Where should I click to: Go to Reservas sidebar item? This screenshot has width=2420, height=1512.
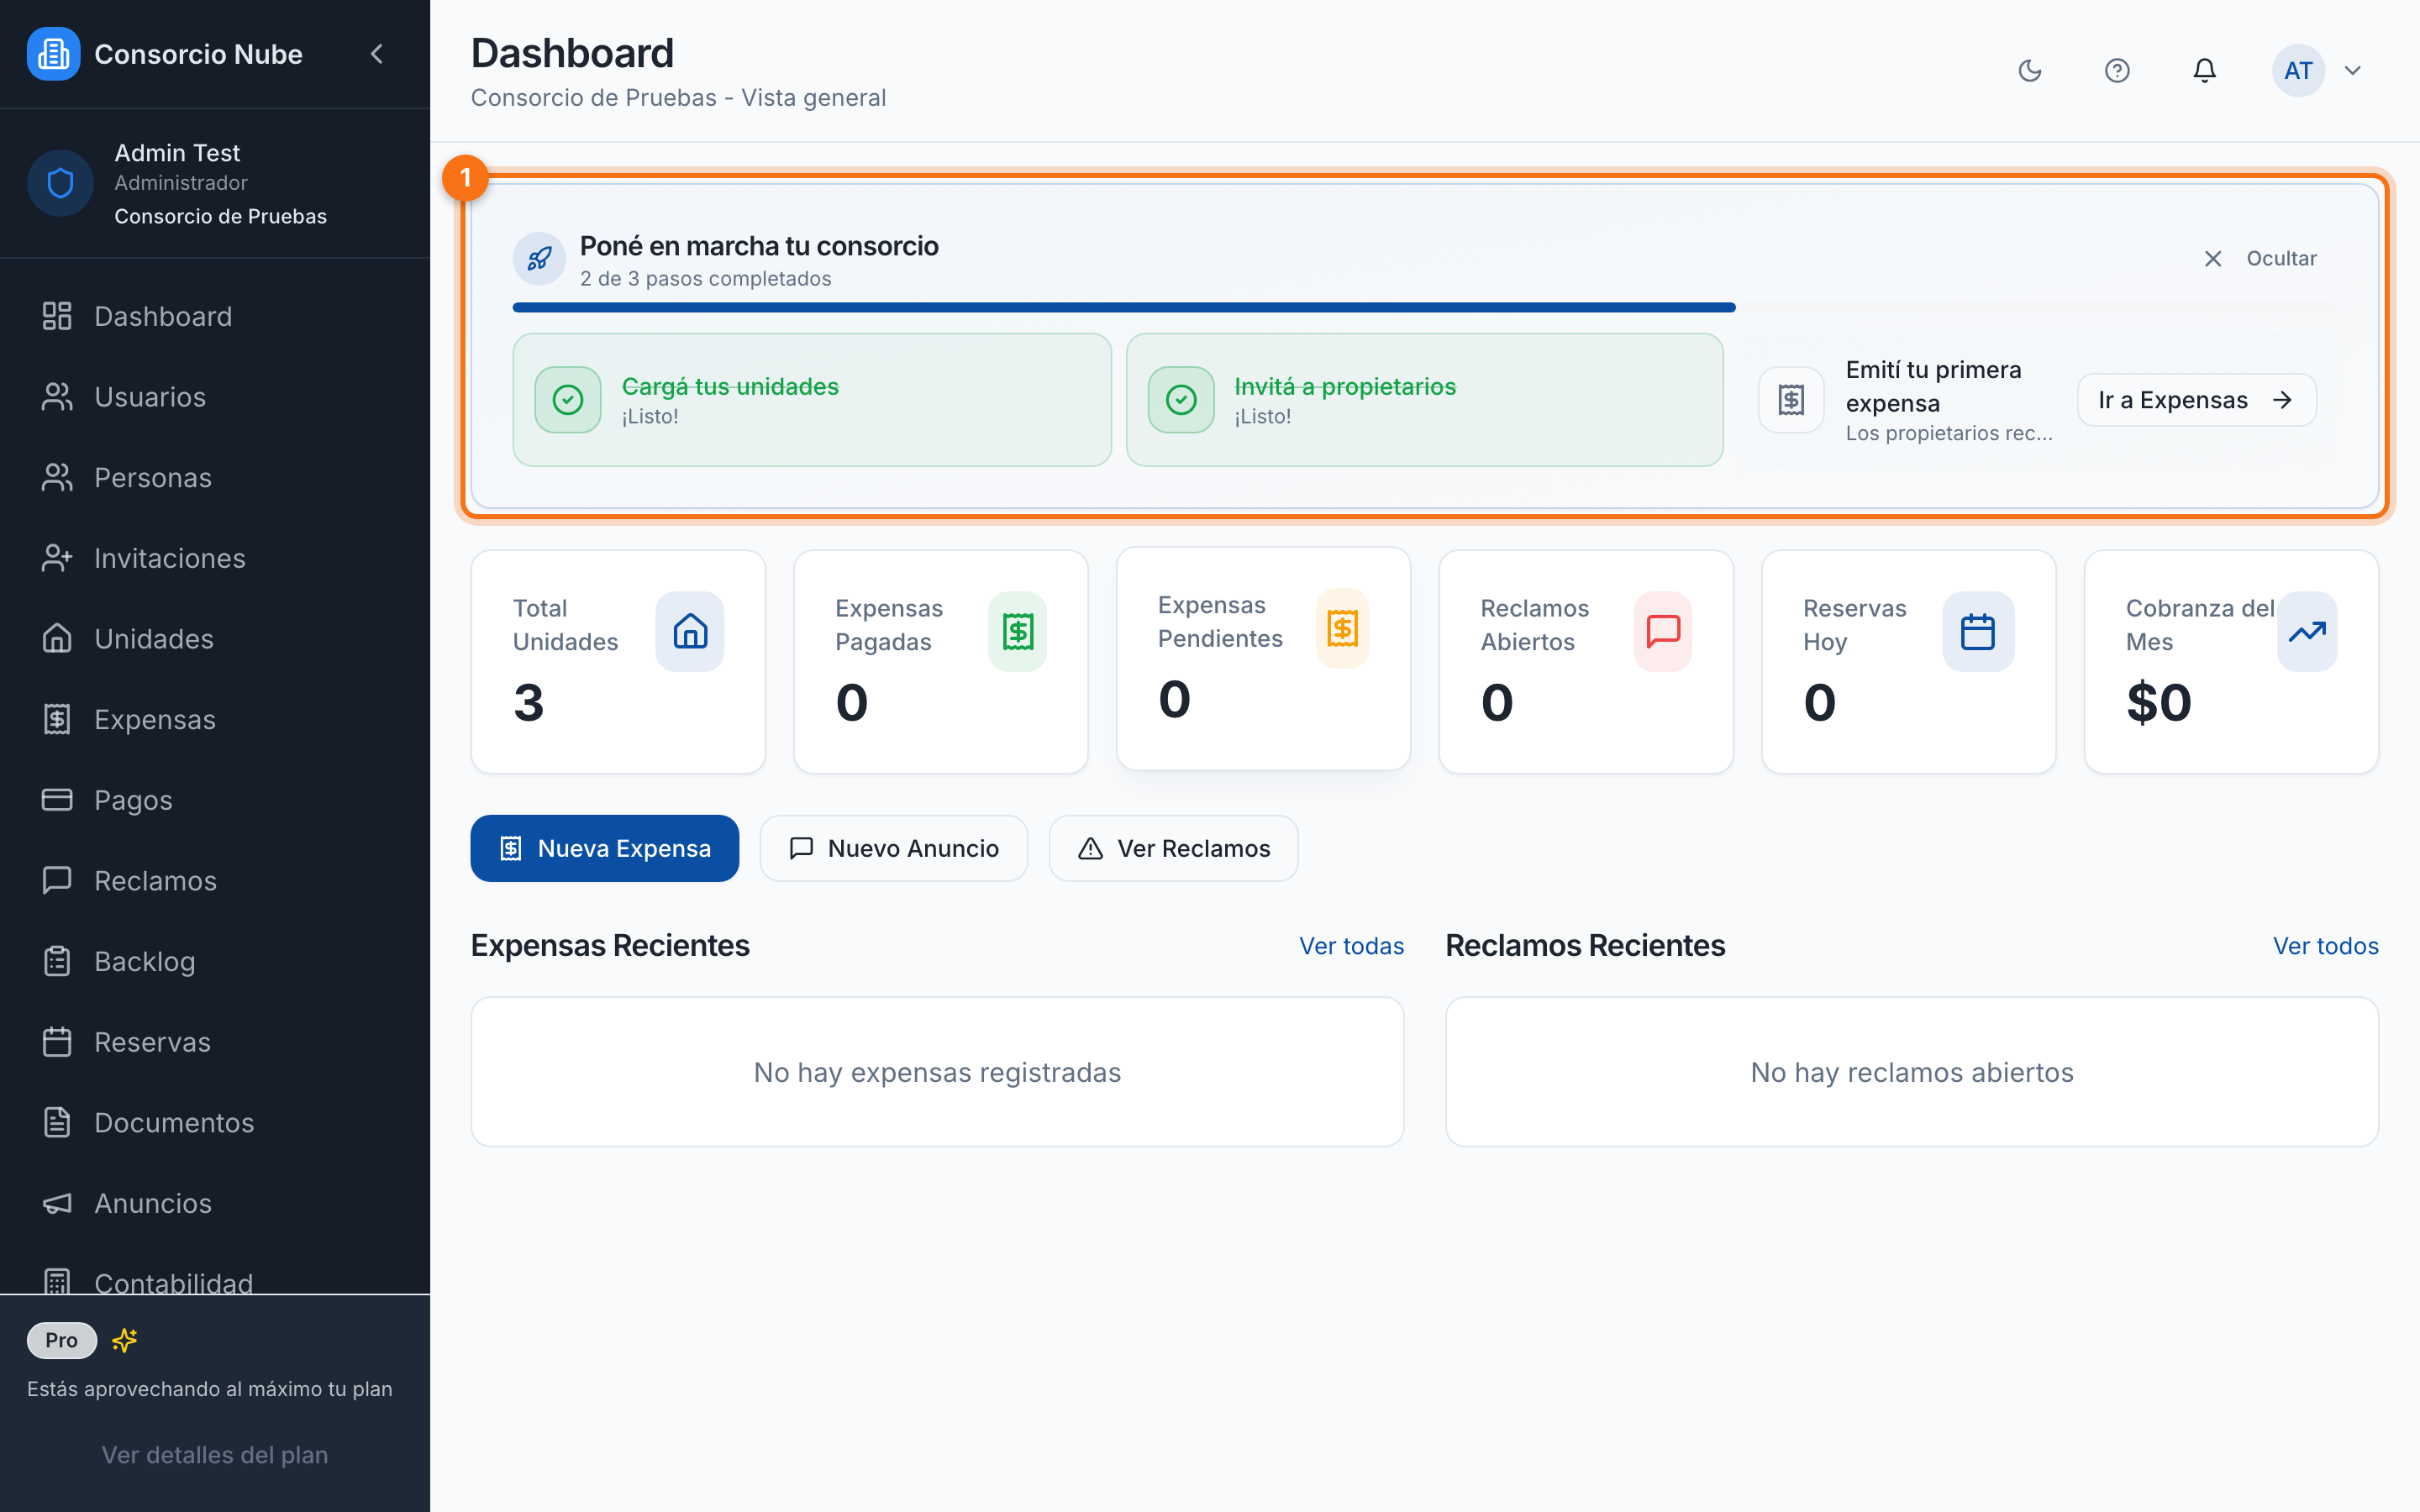[215, 1042]
